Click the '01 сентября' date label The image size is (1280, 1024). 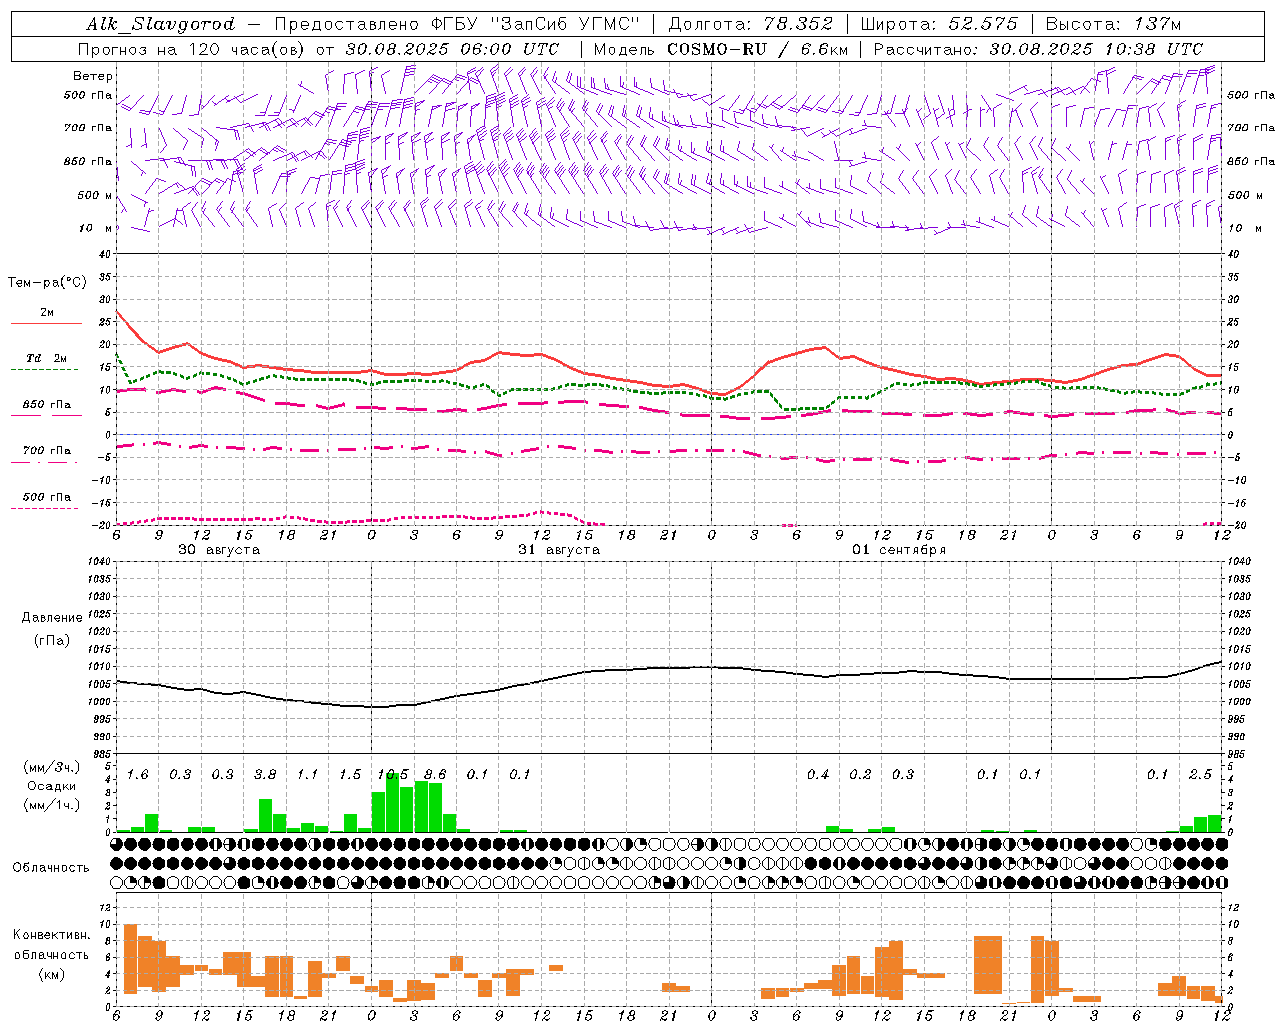pyautogui.click(x=899, y=550)
